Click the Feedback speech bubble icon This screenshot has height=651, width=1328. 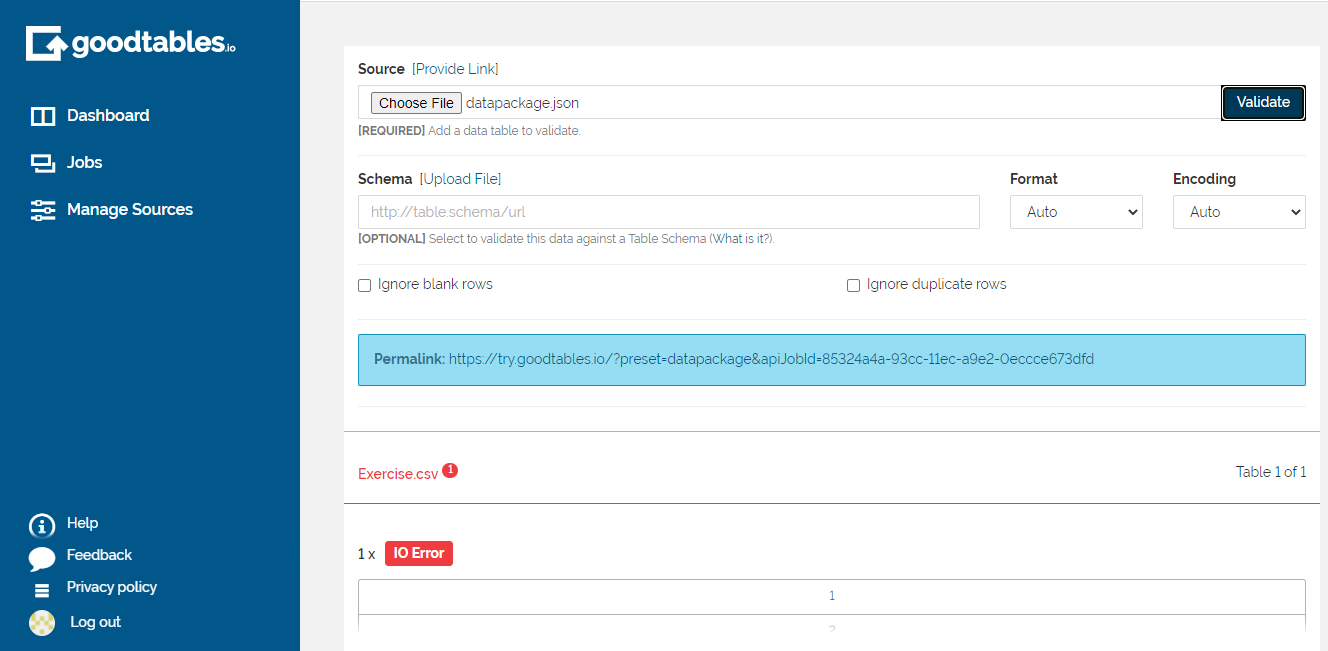tap(42, 558)
